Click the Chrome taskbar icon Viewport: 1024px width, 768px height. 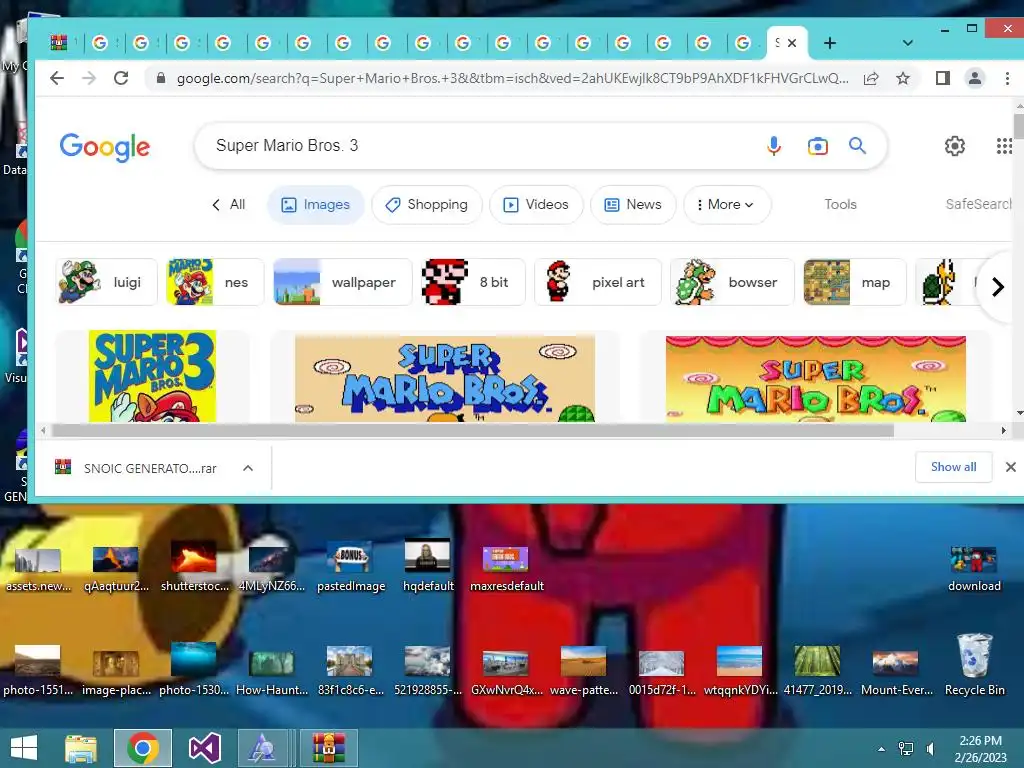pos(143,748)
